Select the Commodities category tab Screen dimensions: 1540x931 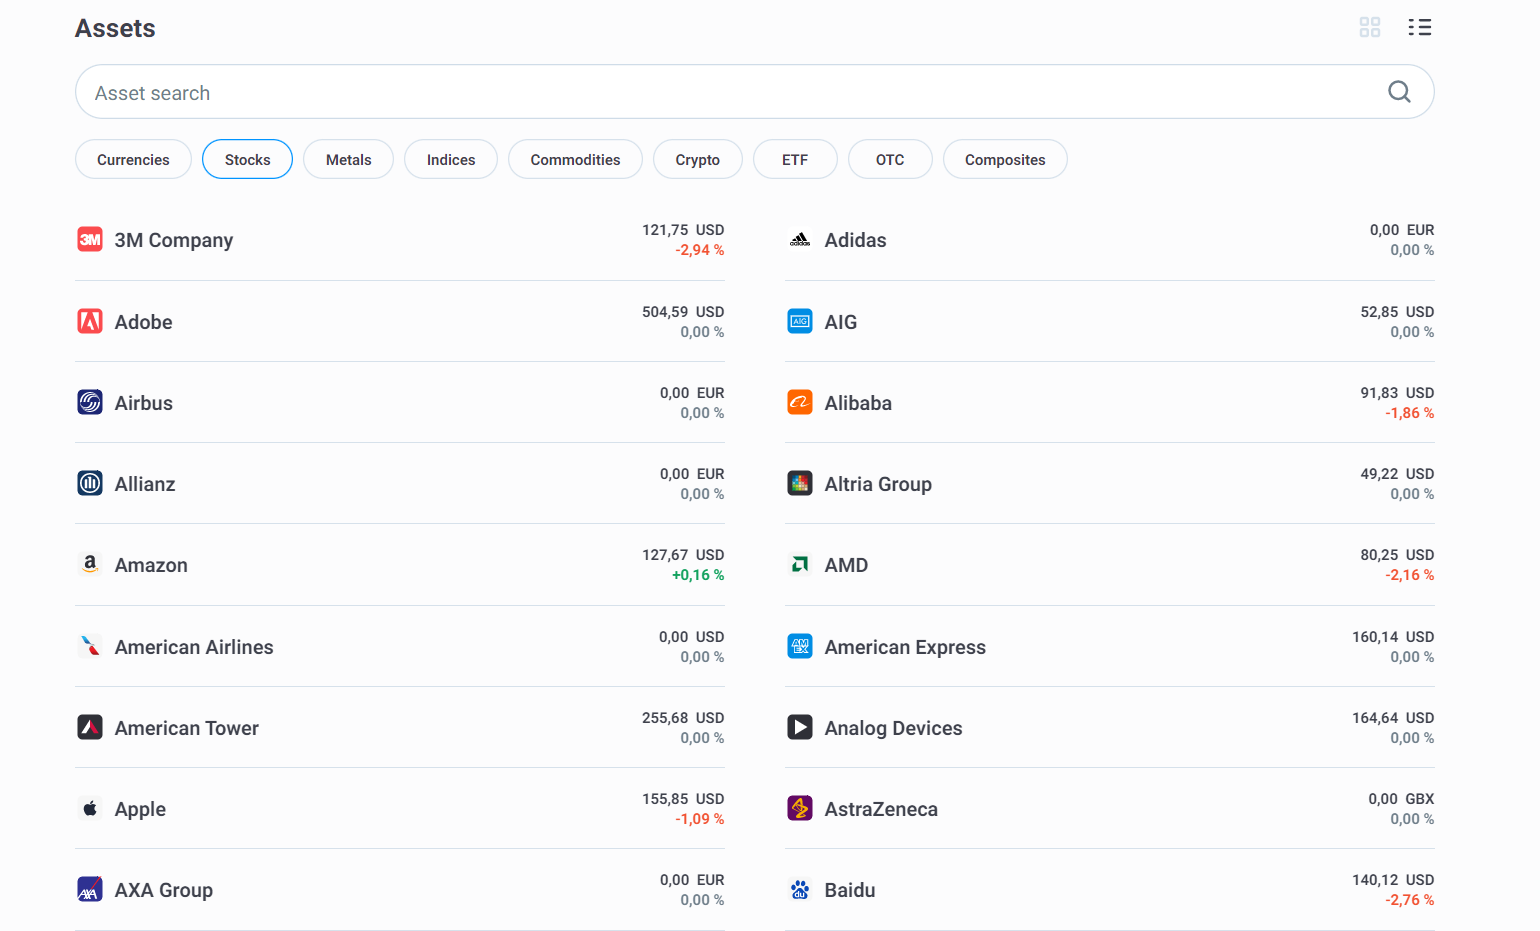coord(575,159)
